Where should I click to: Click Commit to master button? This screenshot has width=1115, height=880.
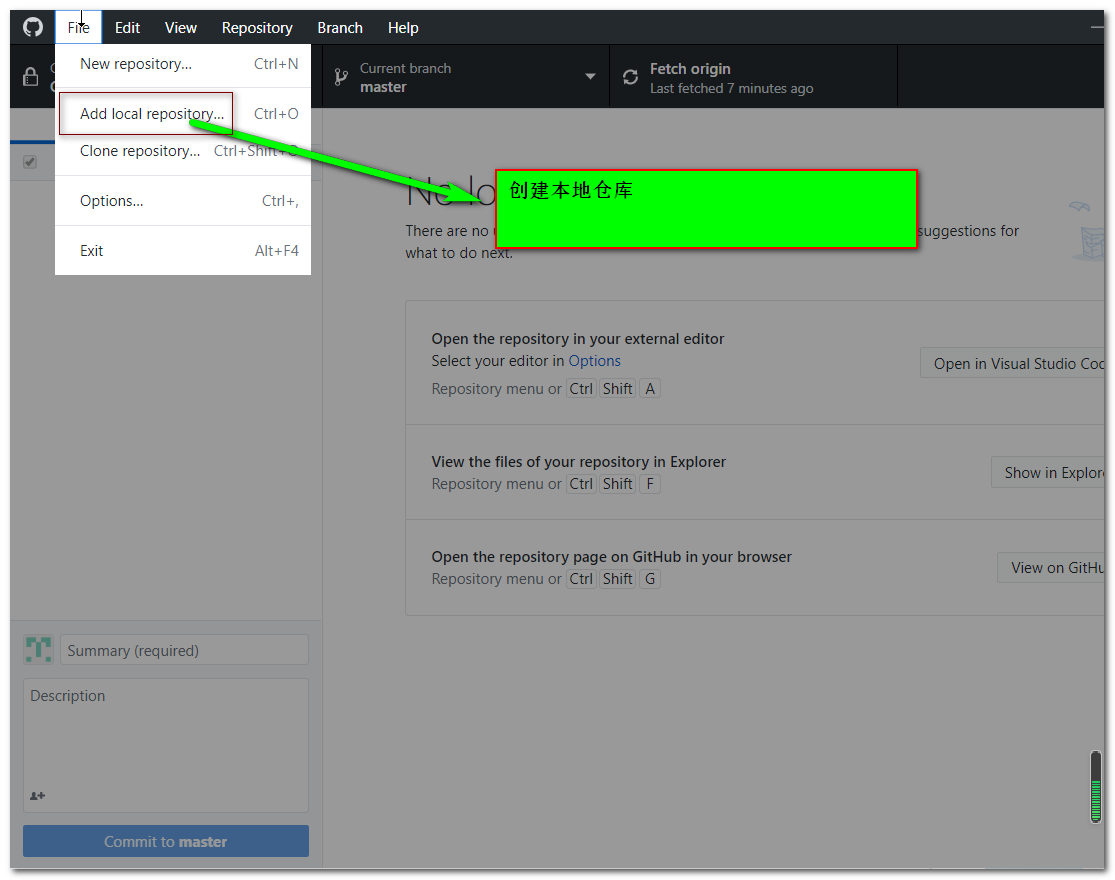166,842
